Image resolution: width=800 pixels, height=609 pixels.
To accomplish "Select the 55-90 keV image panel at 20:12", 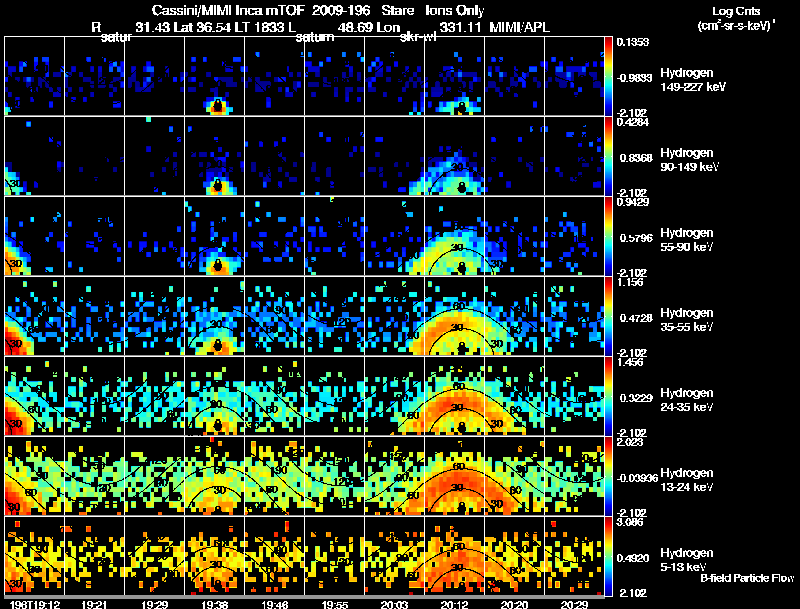I will pyautogui.click(x=455, y=236).
